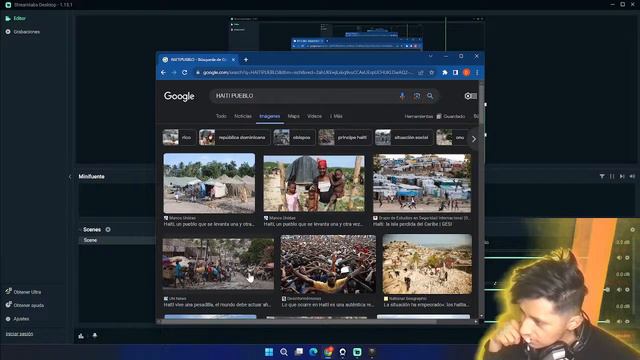Open Windows taskbar search
640x360 pixels.
[x=284, y=352]
